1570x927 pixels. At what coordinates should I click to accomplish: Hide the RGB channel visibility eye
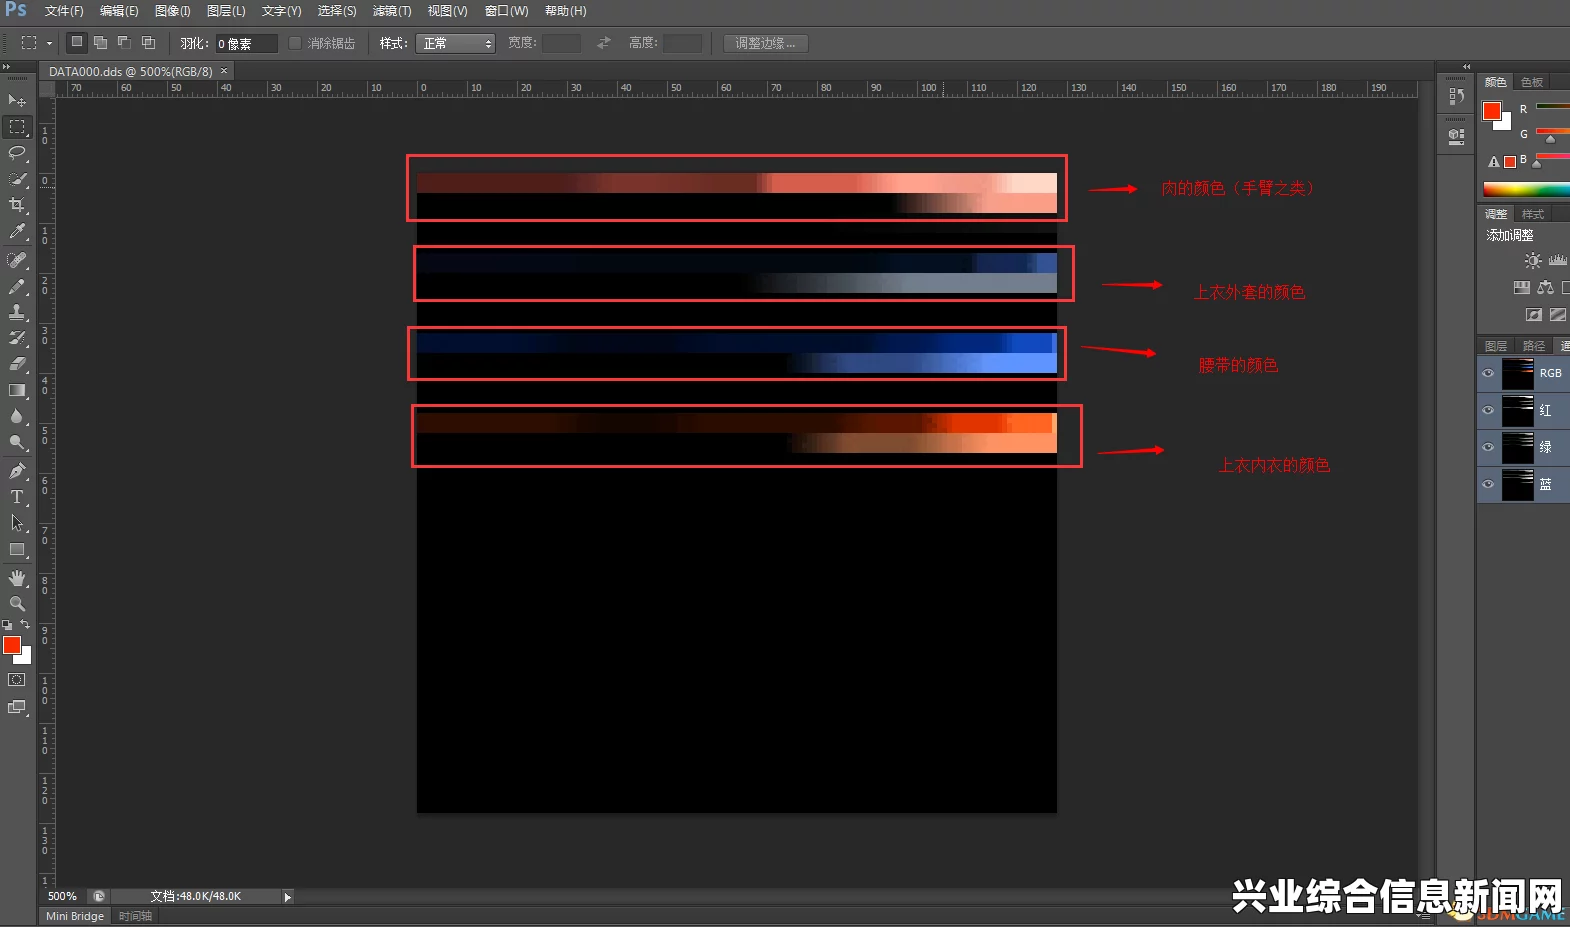point(1488,374)
